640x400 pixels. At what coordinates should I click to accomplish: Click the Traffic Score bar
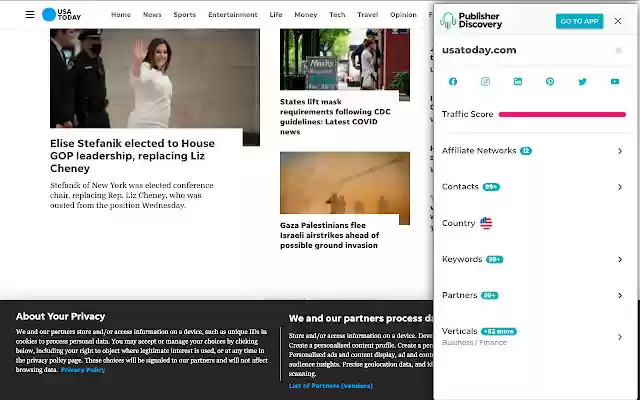(x=562, y=115)
